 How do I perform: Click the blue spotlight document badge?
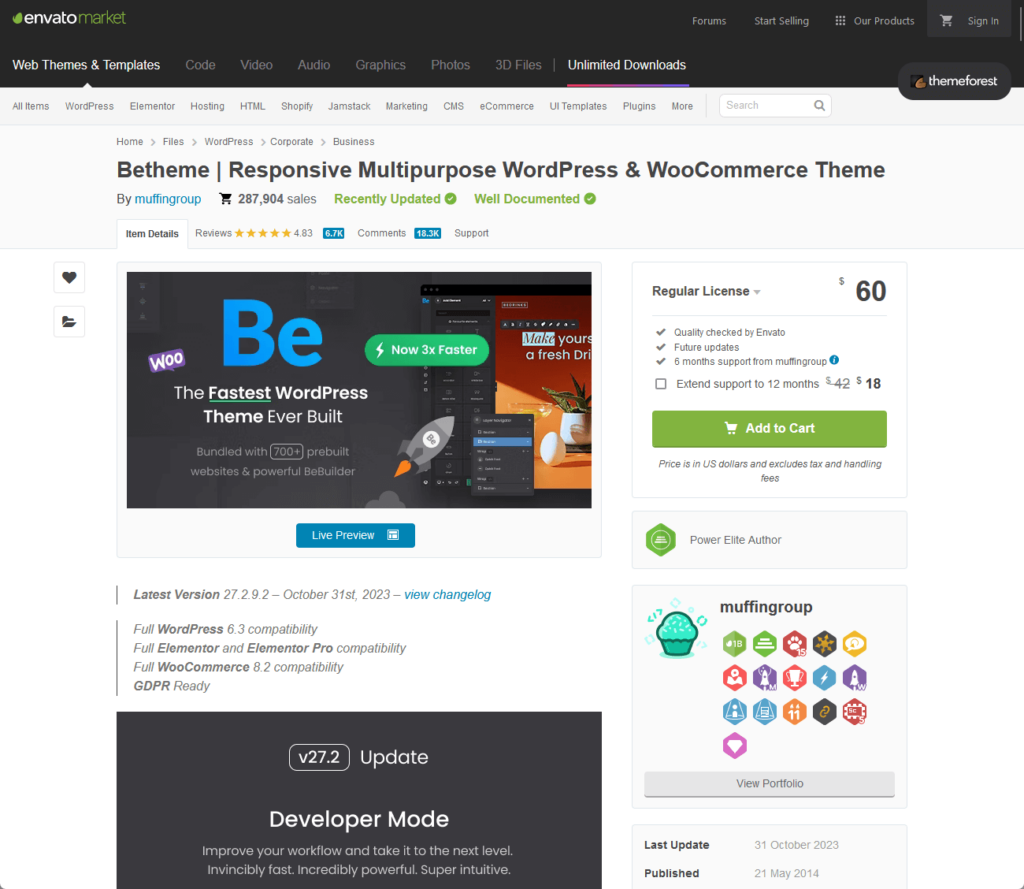pyautogui.click(x=765, y=712)
